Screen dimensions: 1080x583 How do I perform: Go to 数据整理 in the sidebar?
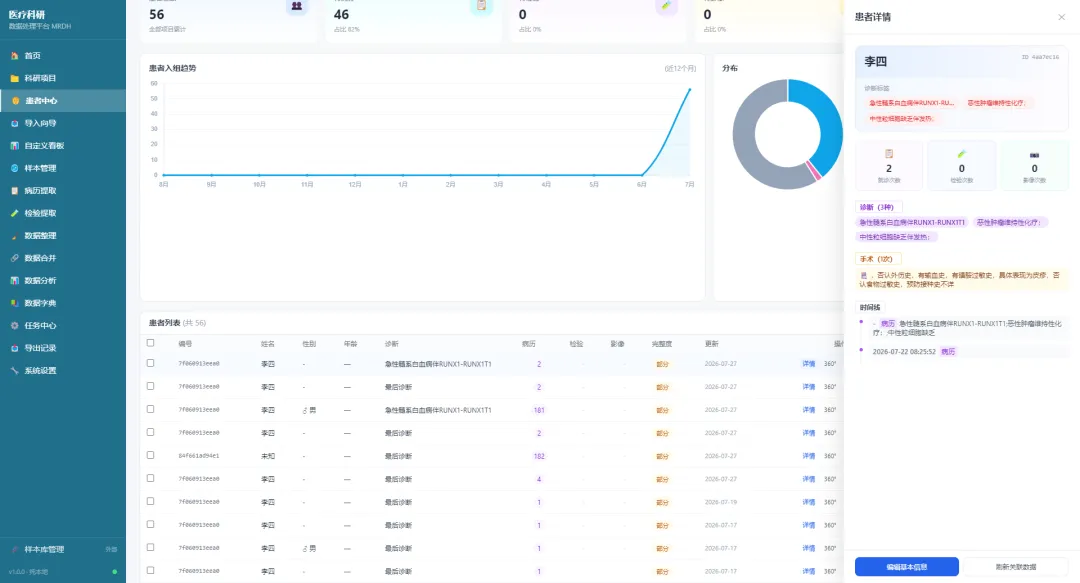[x=63, y=236]
